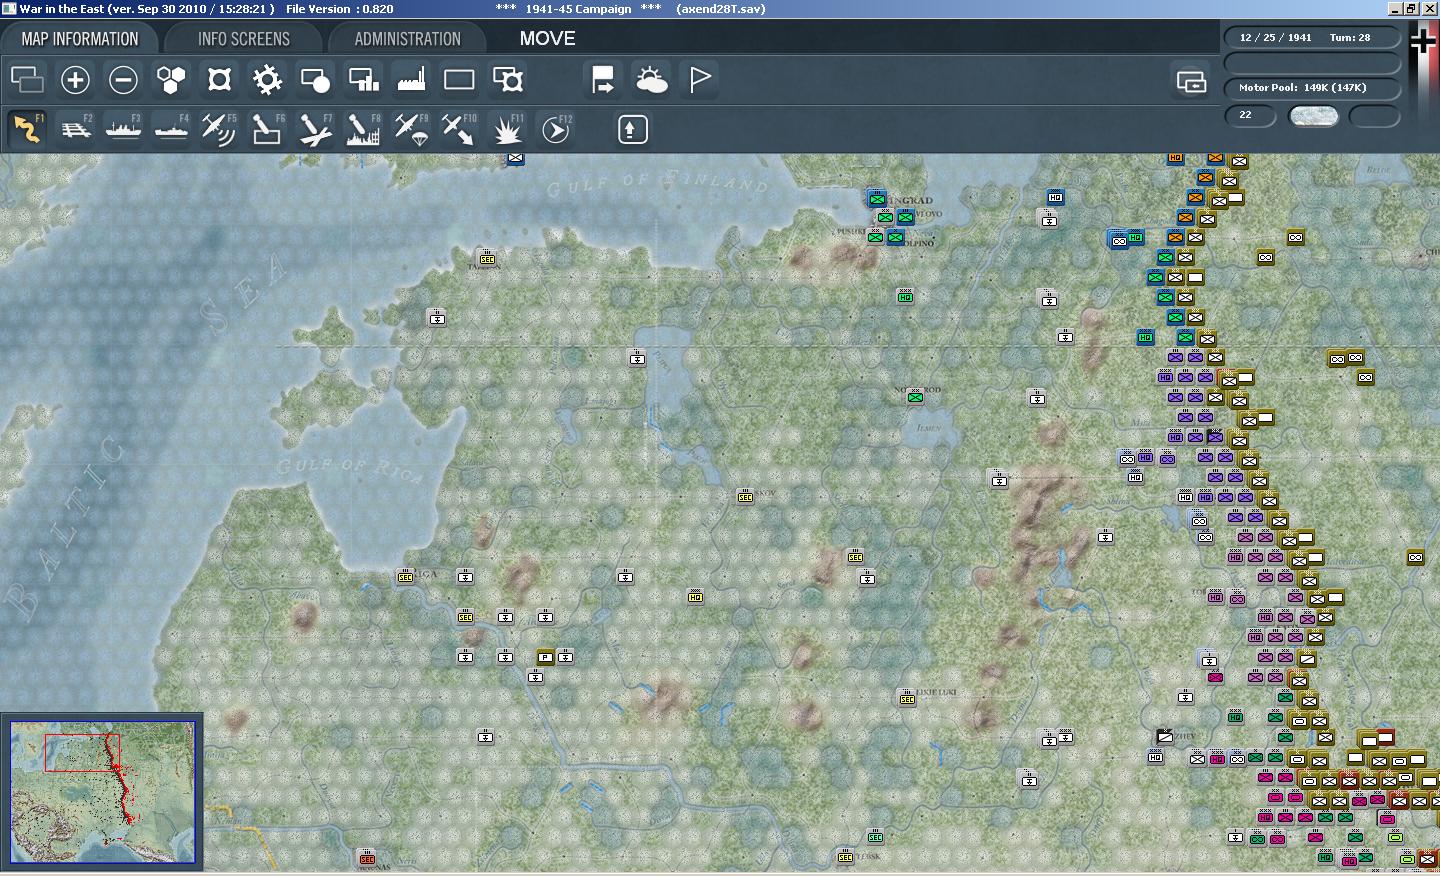The width and height of the screenshot is (1440, 876).
Task: Select the SEC unit at Riga
Action: (405, 577)
